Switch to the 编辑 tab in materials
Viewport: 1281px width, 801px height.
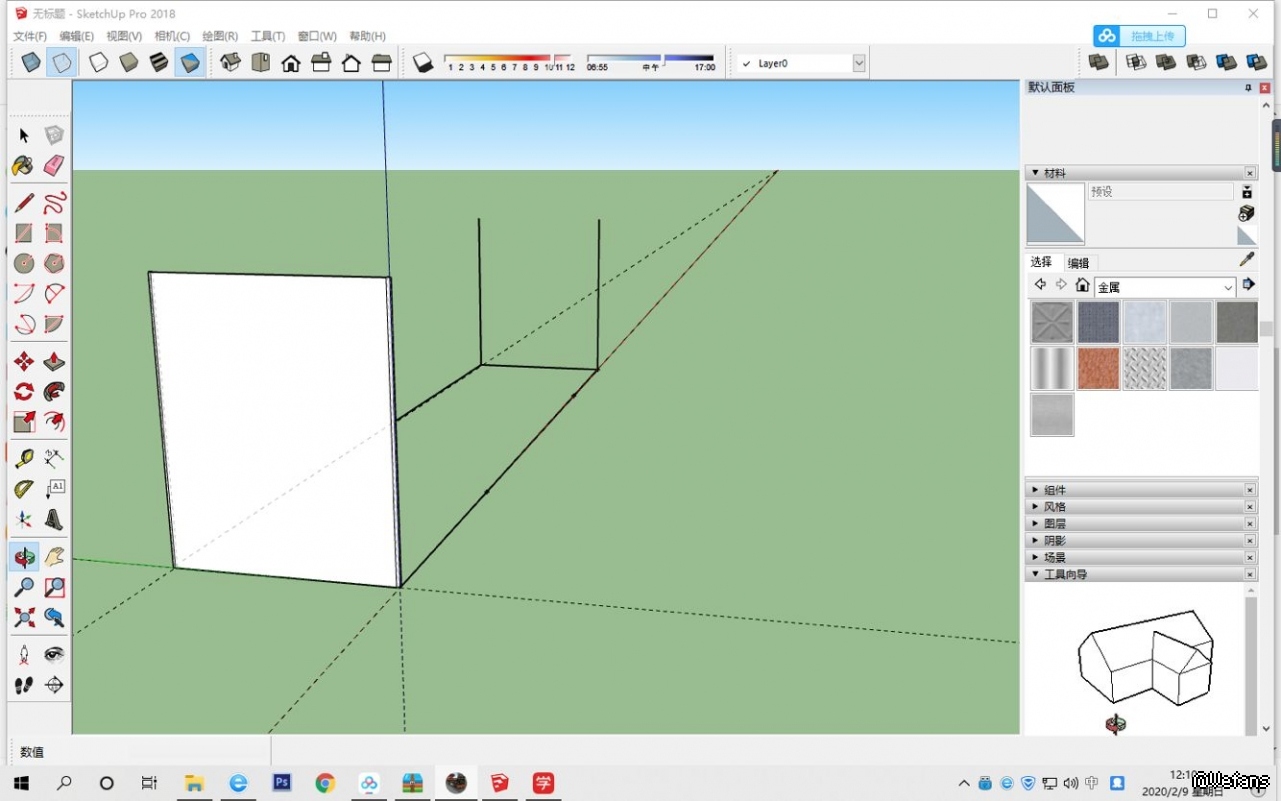click(1078, 263)
